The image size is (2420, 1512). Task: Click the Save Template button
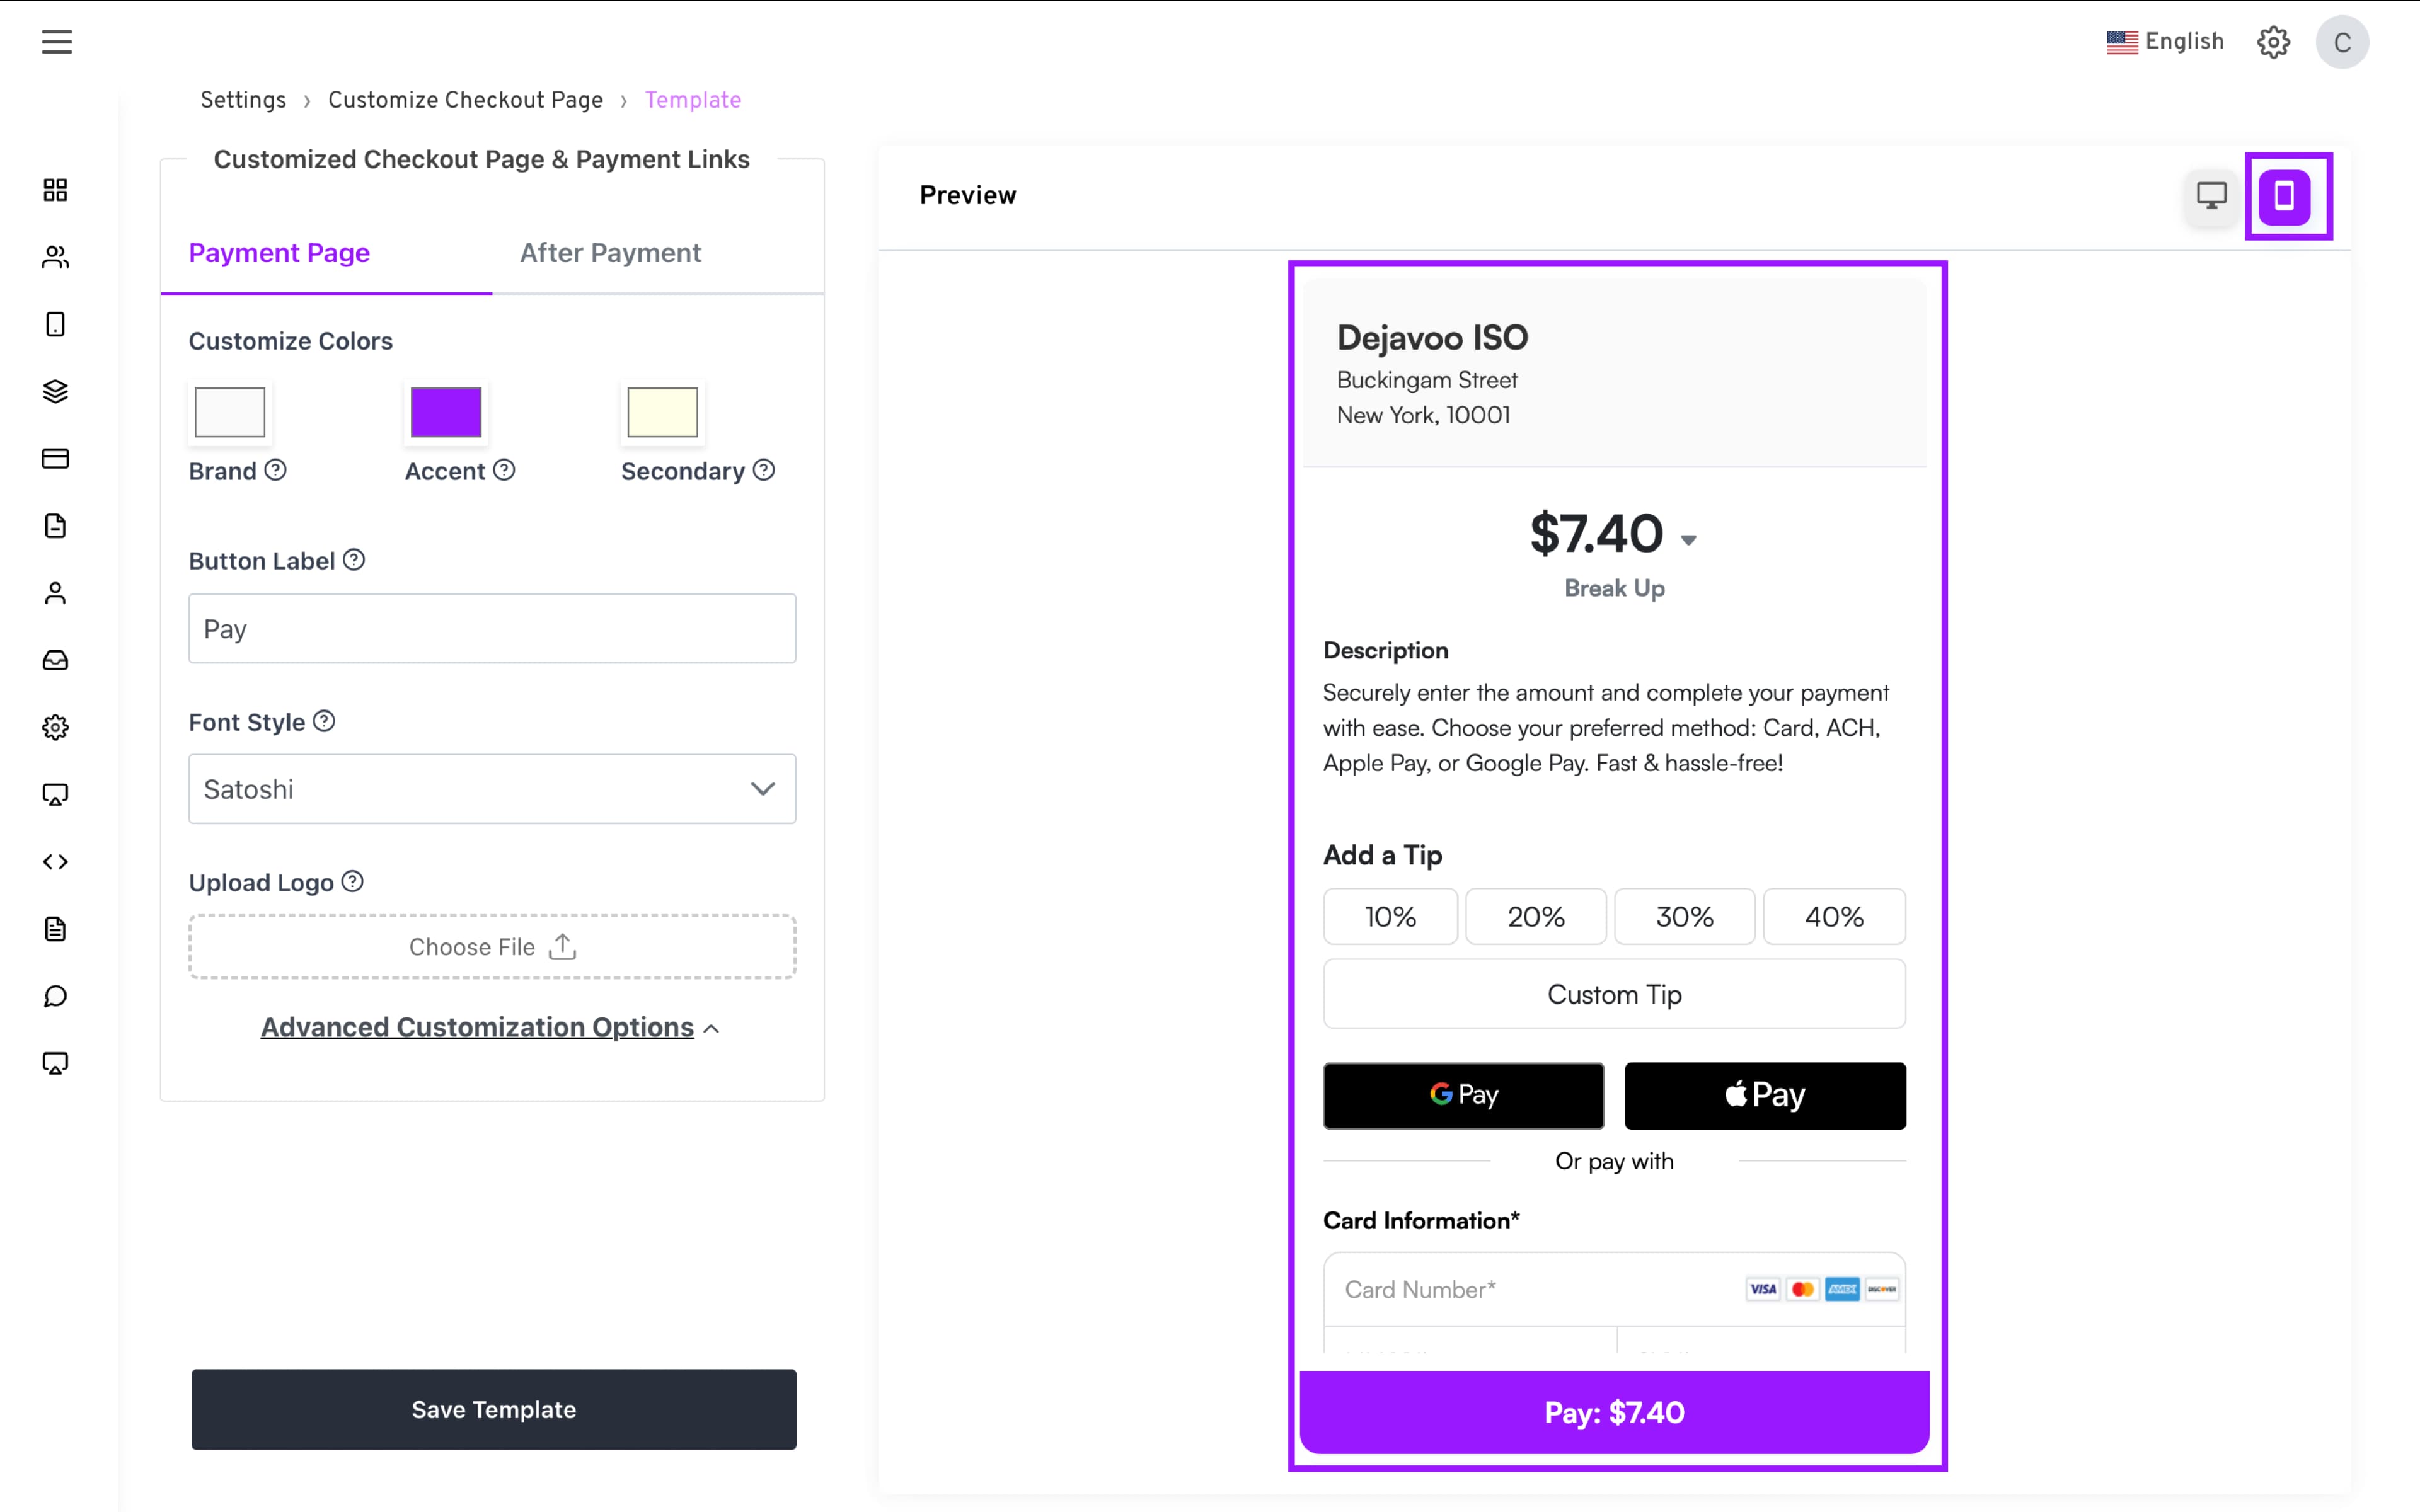[x=494, y=1409]
